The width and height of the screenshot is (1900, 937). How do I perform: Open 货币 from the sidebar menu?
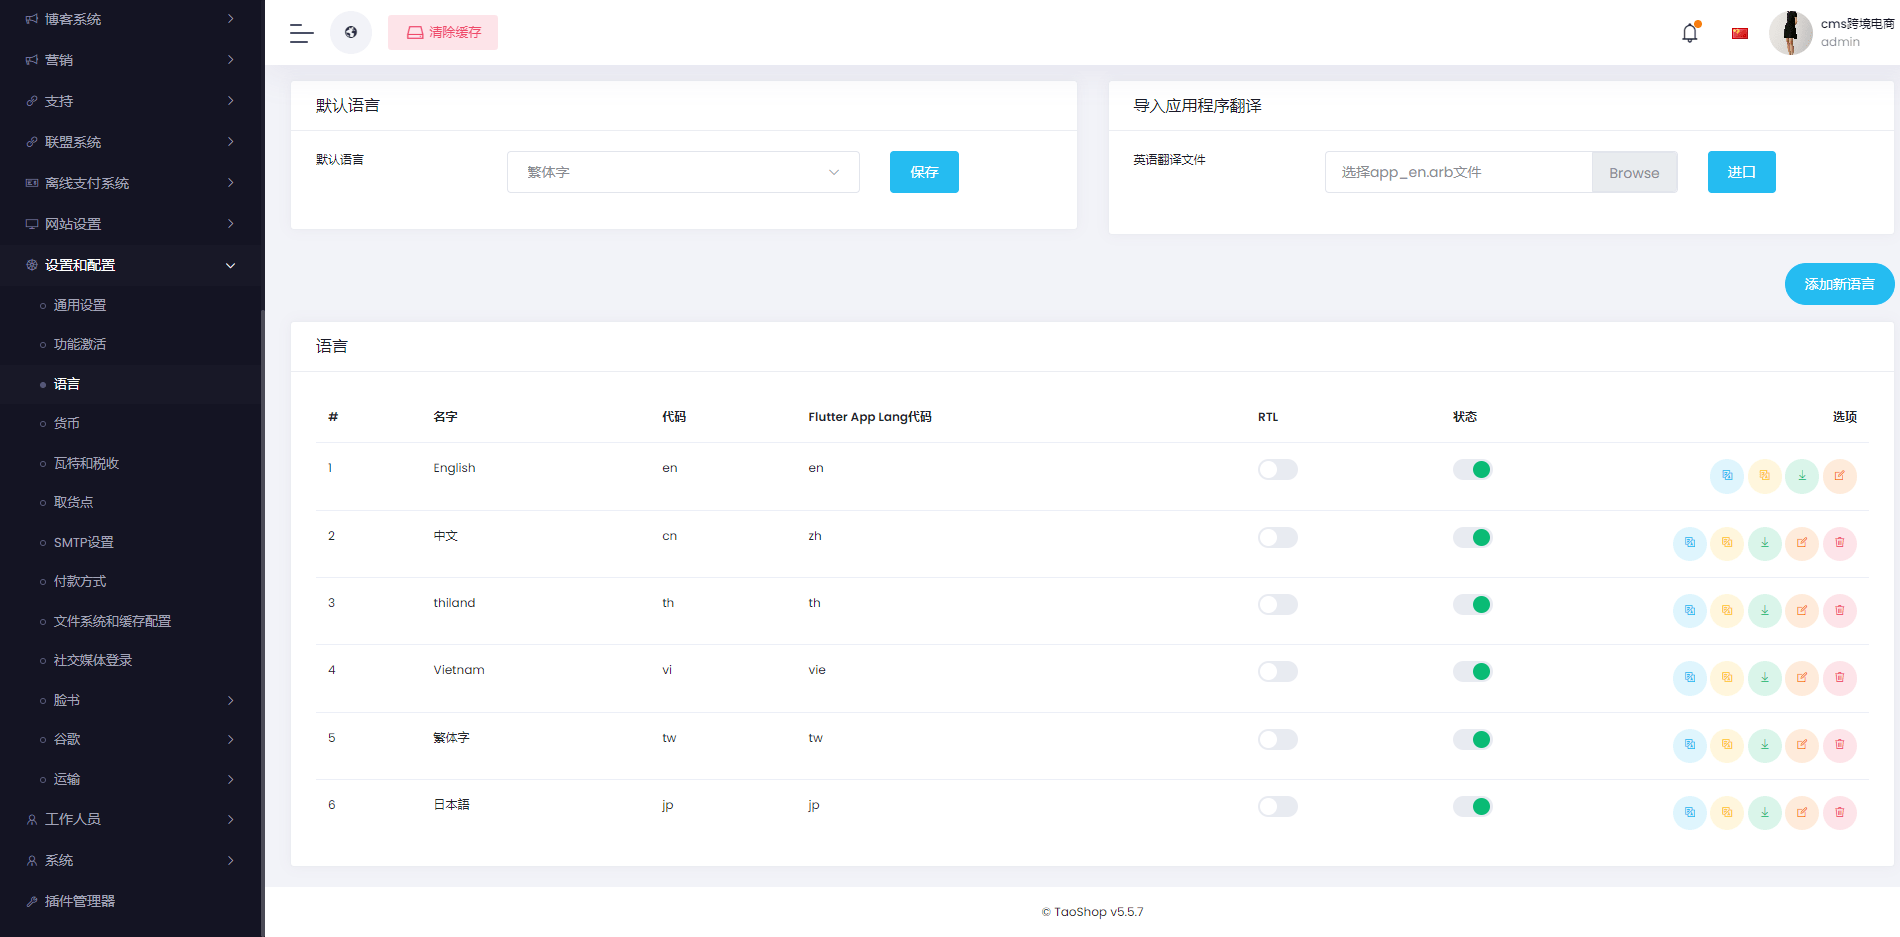click(66, 423)
